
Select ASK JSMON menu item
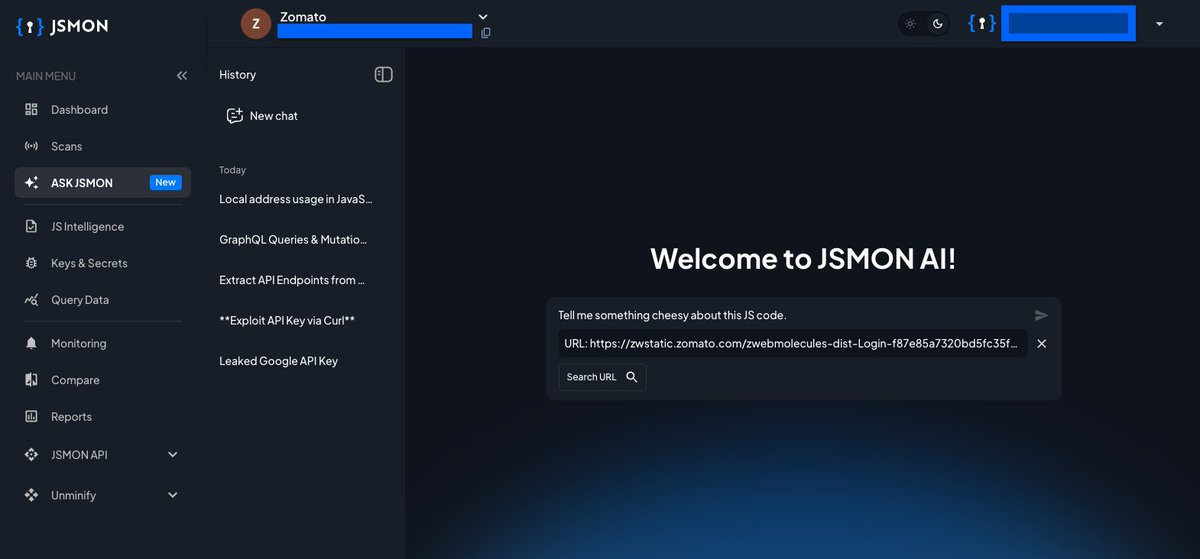point(102,183)
